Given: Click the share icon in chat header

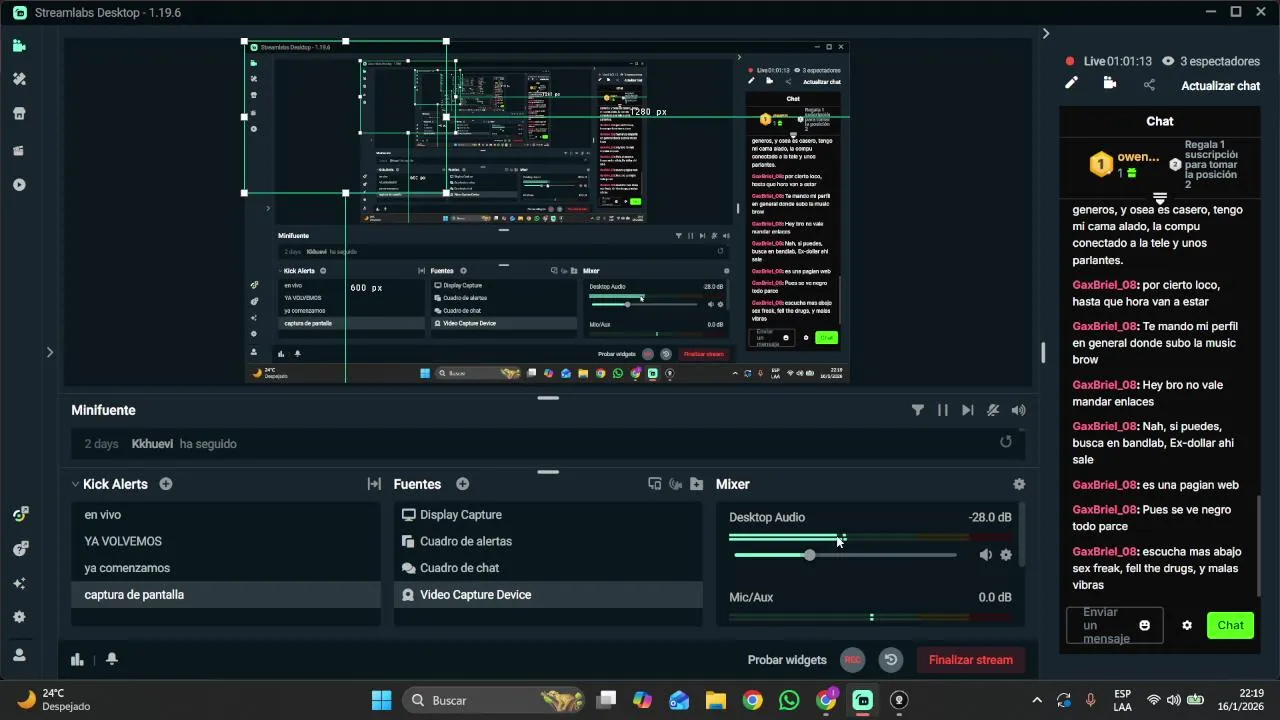Looking at the screenshot, I should (x=1149, y=85).
